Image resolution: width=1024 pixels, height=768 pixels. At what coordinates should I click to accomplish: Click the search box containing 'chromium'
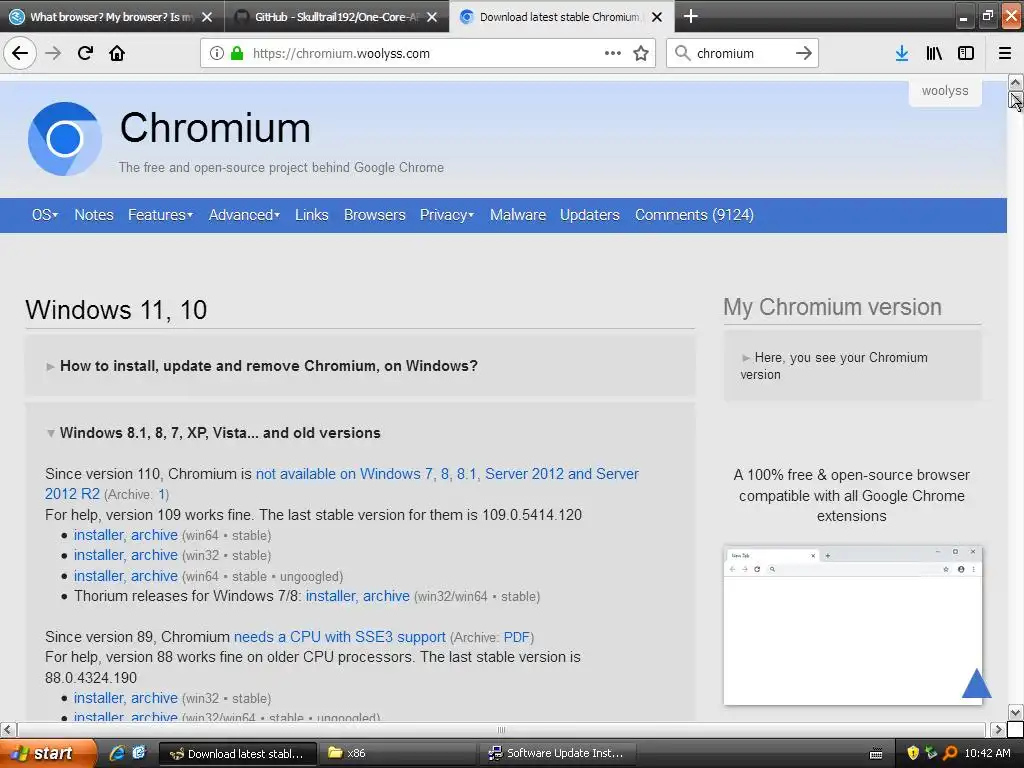(741, 53)
